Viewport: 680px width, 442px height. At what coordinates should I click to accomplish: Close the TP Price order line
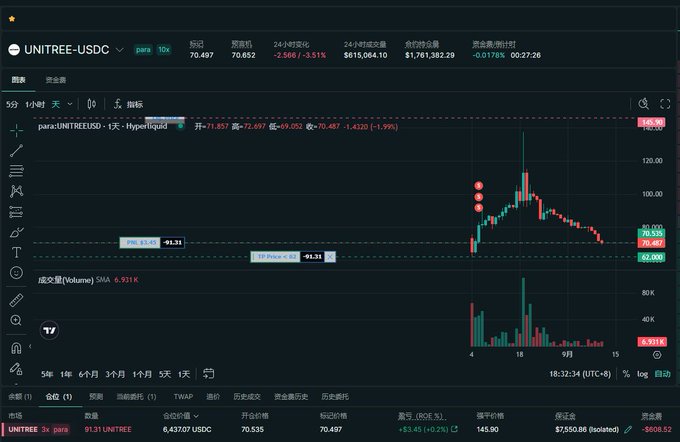point(330,257)
